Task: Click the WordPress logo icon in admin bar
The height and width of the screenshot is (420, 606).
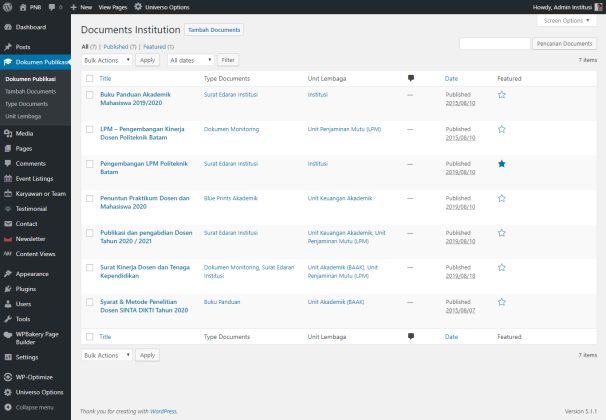Action: [x=8, y=7]
